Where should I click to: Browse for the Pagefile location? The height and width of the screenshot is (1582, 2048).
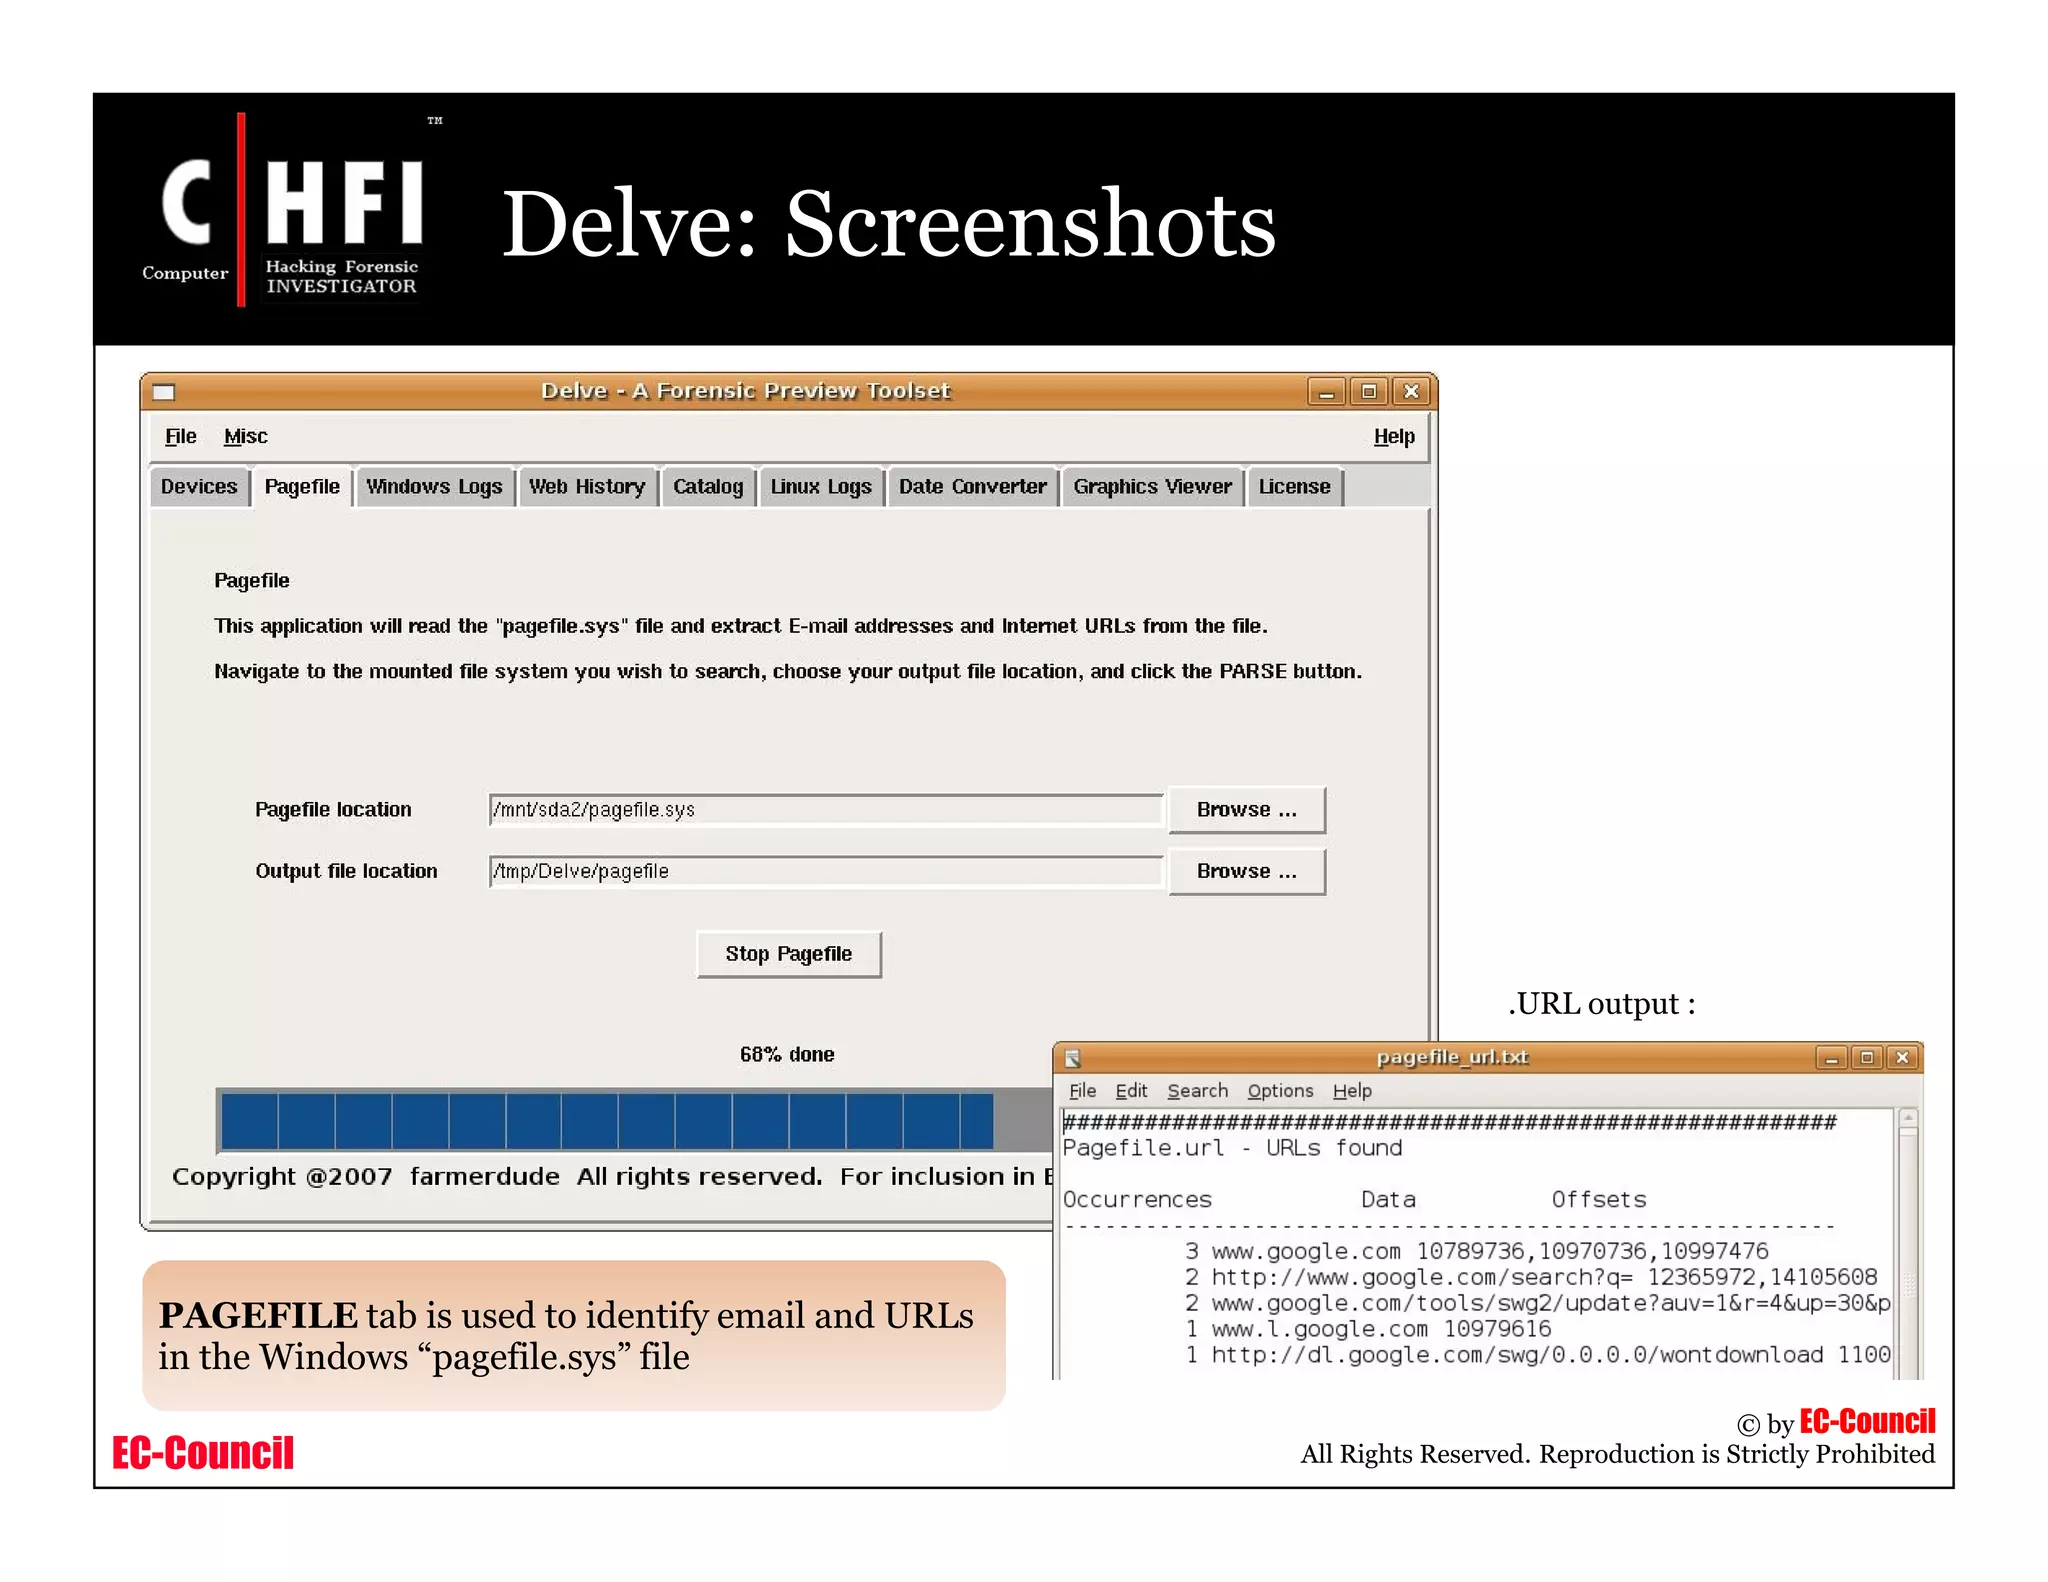tap(1246, 810)
